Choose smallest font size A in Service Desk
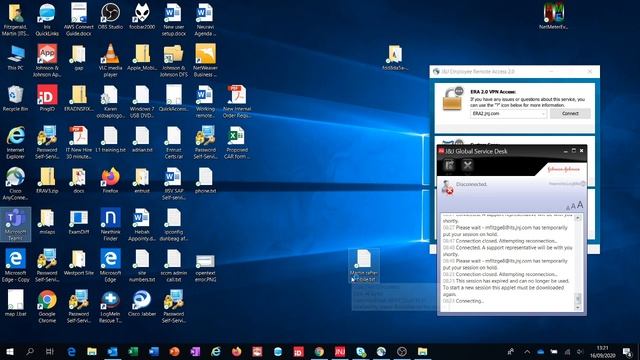 coord(569,207)
